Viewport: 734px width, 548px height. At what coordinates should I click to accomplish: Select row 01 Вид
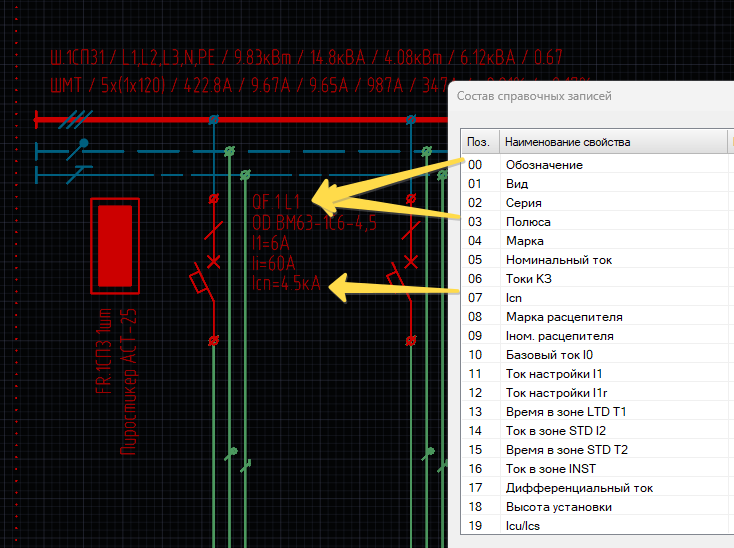(x=598, y=183)
